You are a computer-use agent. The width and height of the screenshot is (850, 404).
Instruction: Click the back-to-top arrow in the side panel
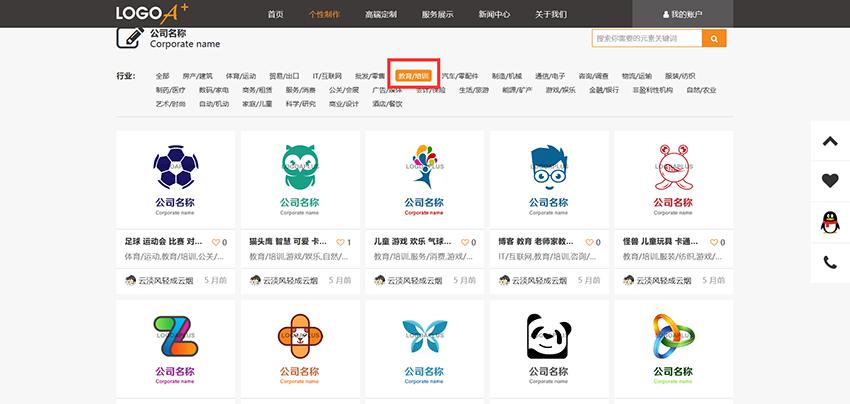830,141
